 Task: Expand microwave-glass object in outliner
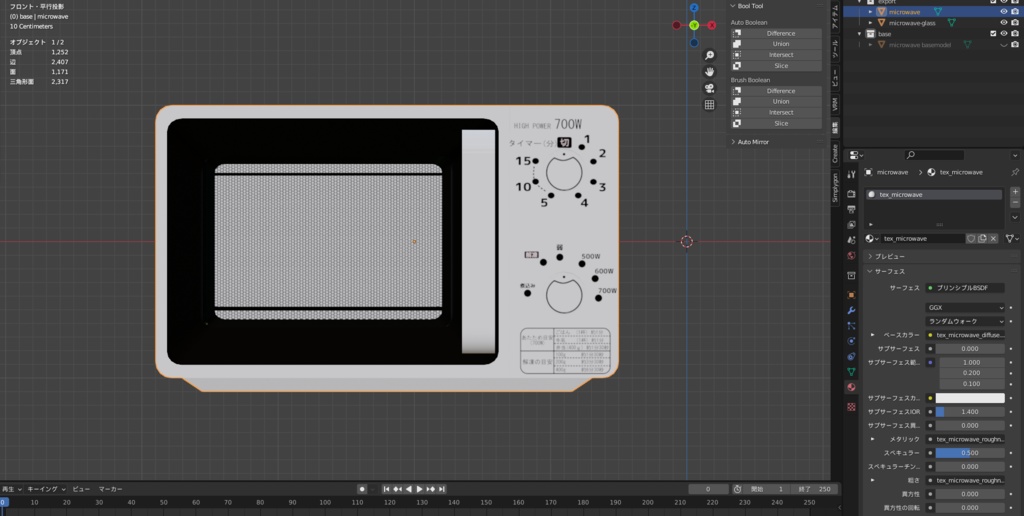click(871, 23)
